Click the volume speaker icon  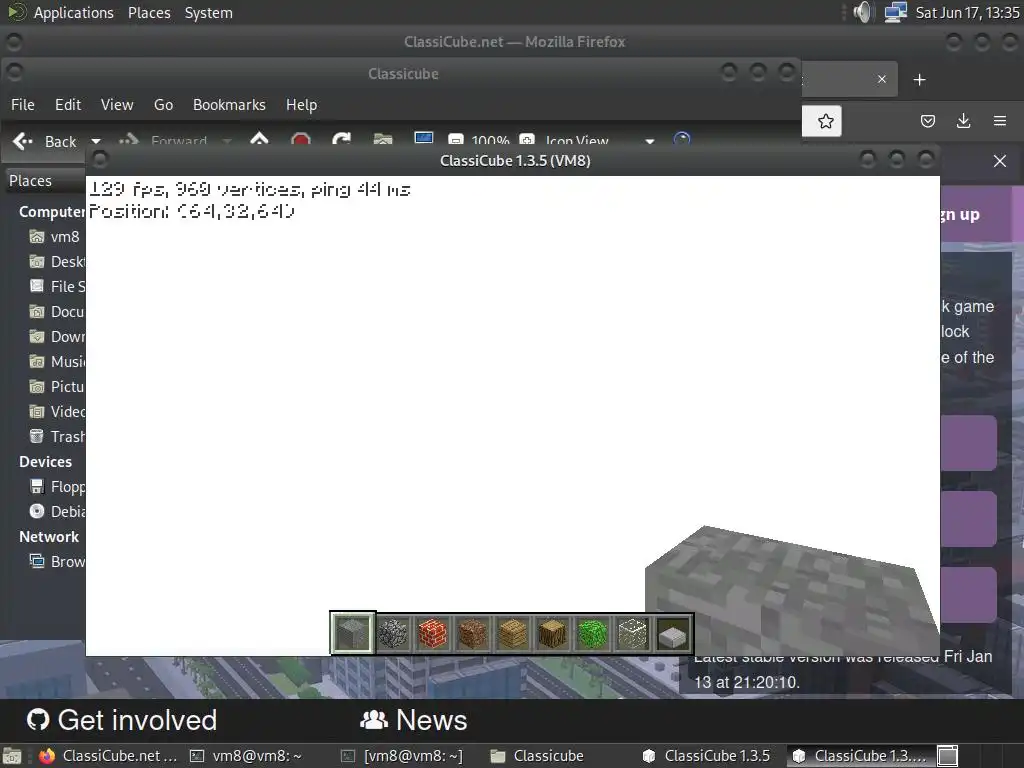862,12
